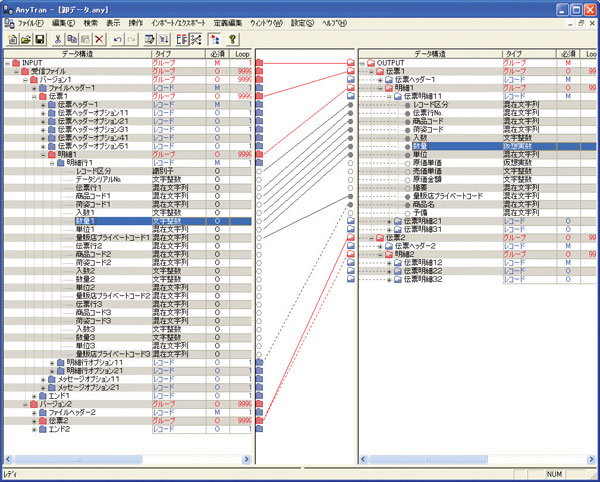Click the blue folder icon of ファイルヘッダー1
This screenshot has height=482, width=600.
[43, 88]
